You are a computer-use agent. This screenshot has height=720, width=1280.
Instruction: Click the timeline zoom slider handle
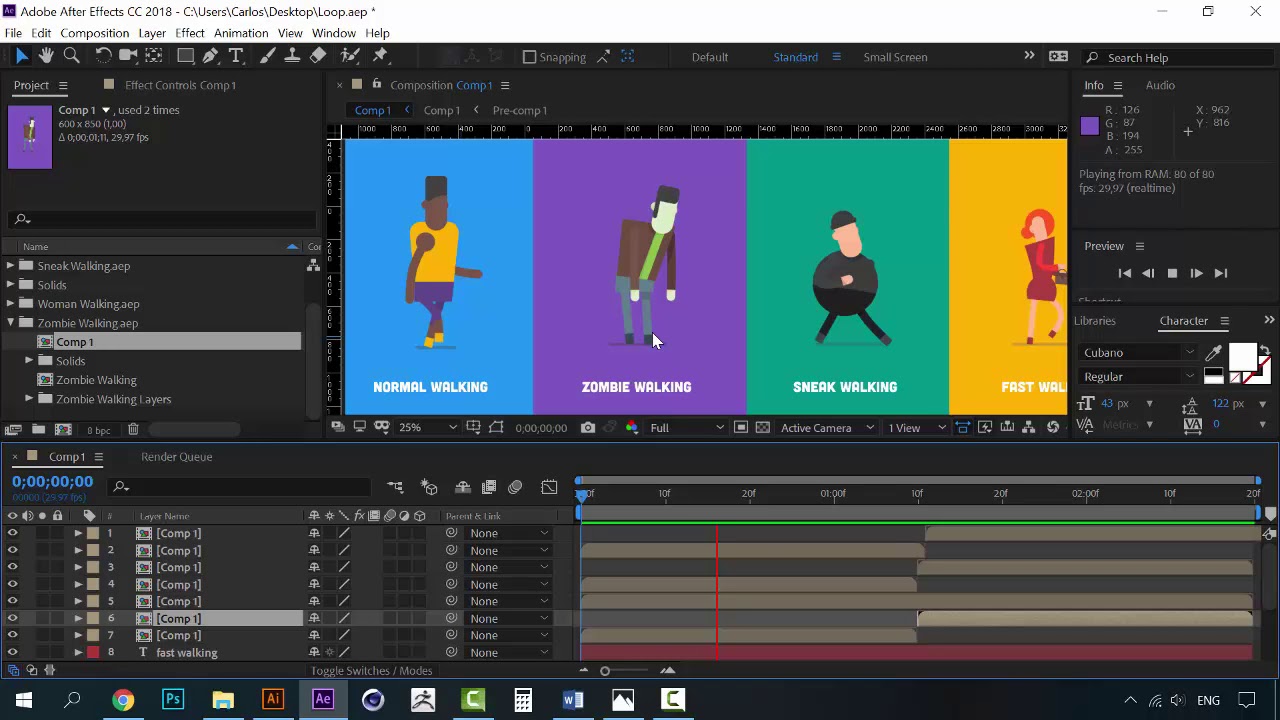pos(605,671)
